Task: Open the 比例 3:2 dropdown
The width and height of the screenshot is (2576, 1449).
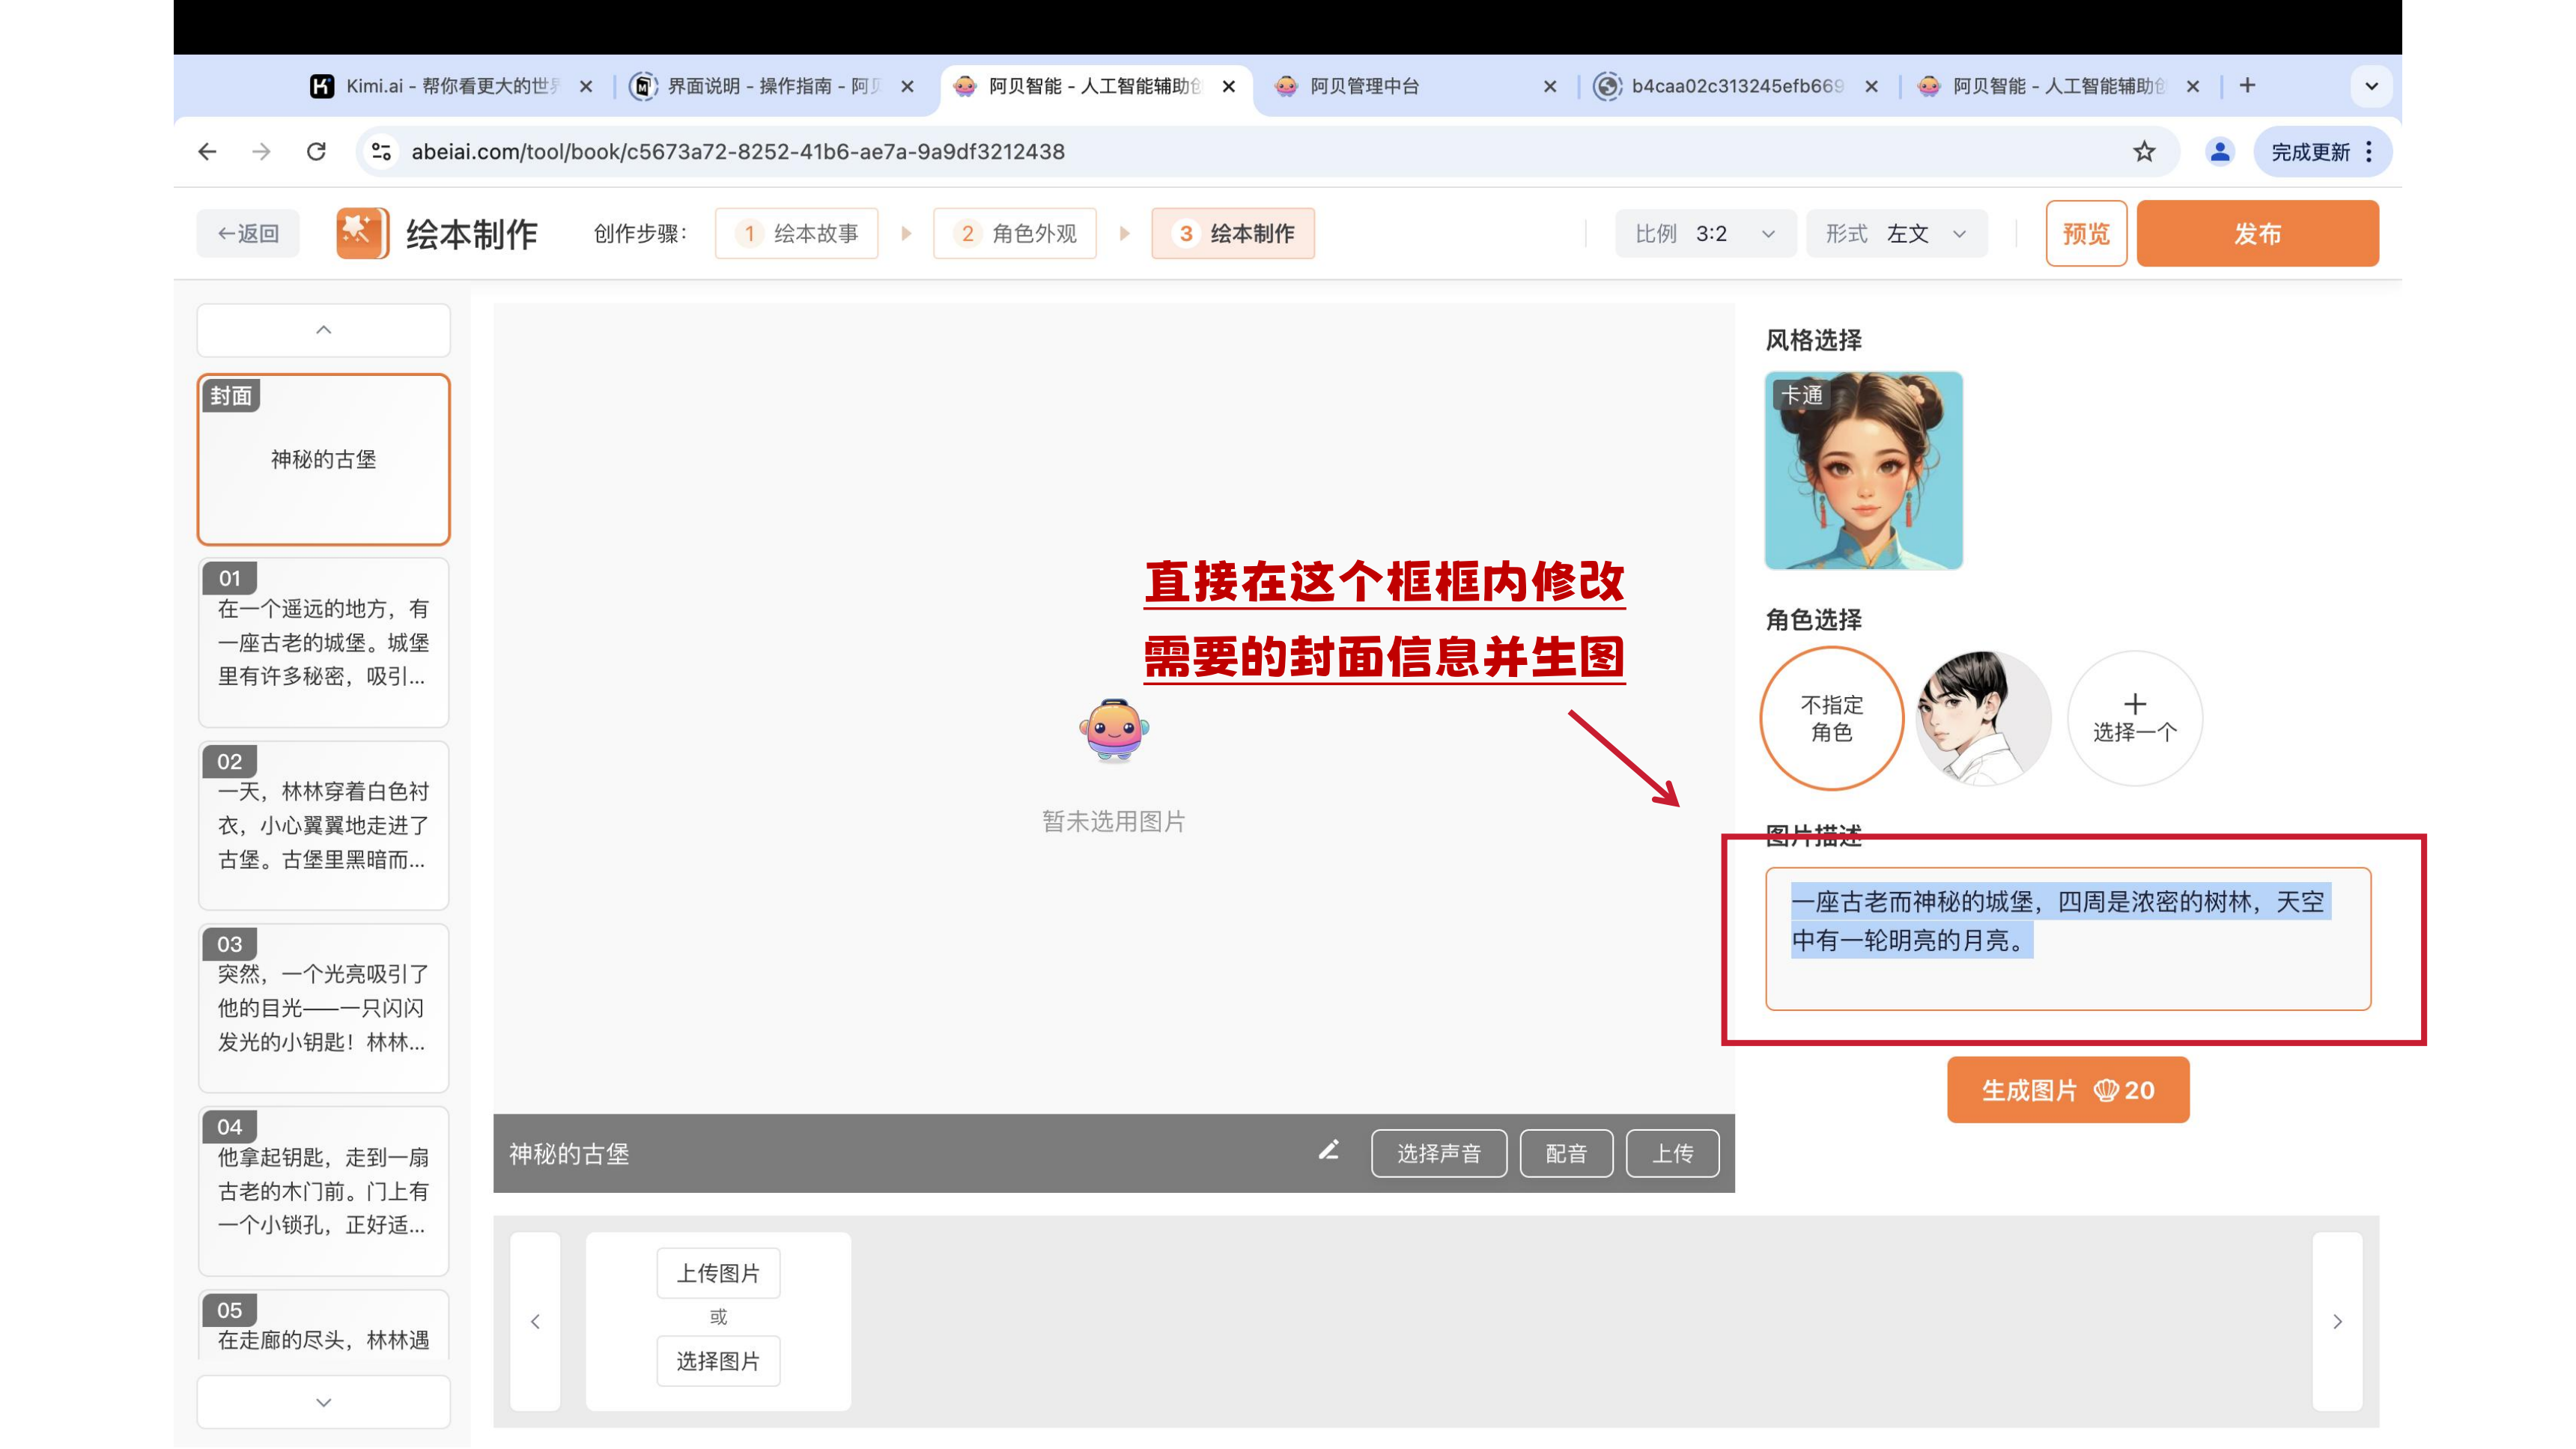Action: click(x=1705, y=234)
